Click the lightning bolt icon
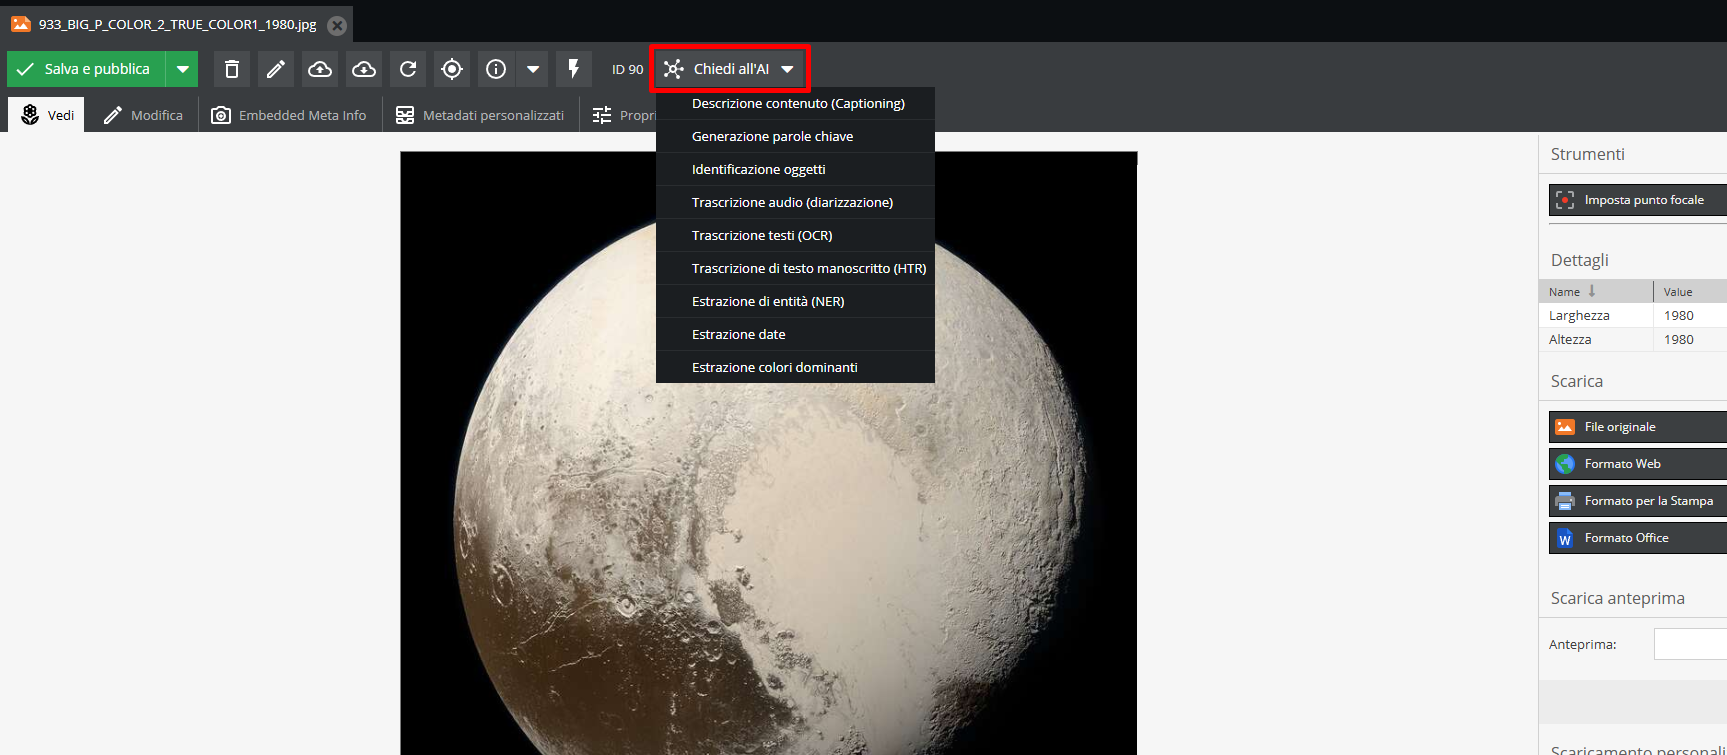 (x=574, y=69)
